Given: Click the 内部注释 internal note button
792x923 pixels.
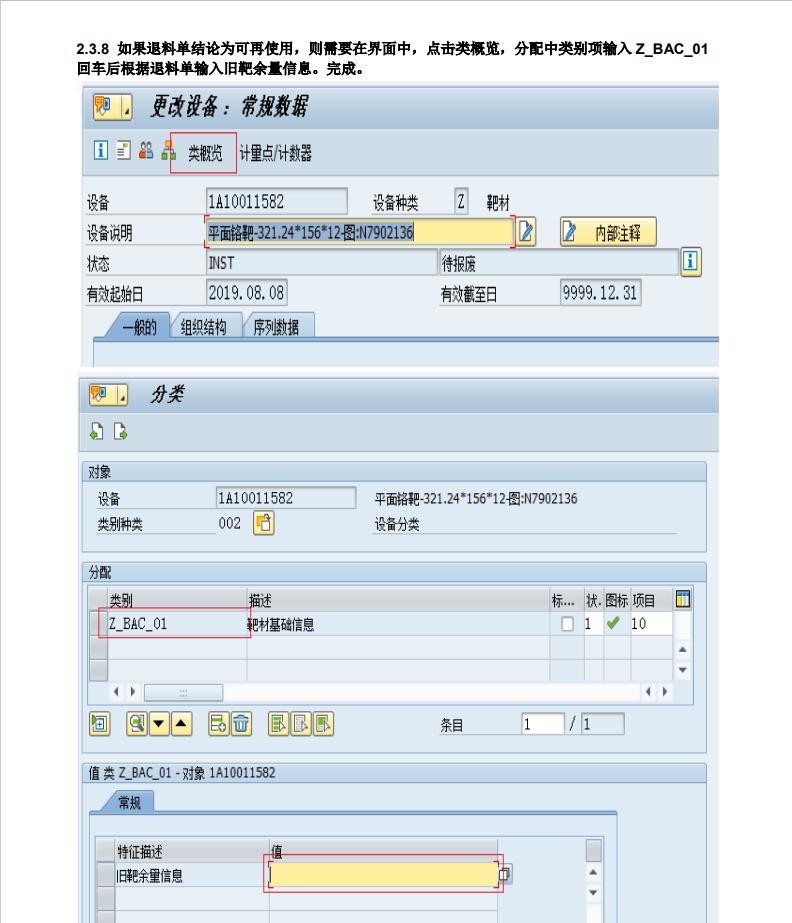Looking at the screenshot, I should coord(608,233).
